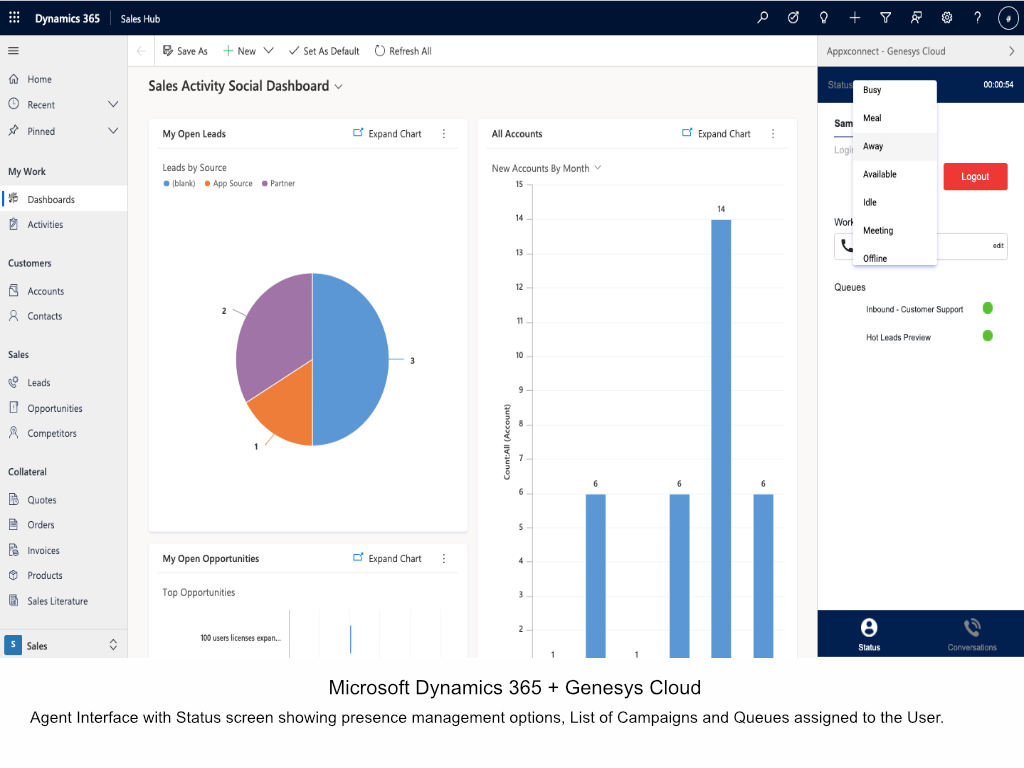Toggle Hot Leads Preview queue indicator
The width and height of the screenshot is (1024, 768).
987,336
